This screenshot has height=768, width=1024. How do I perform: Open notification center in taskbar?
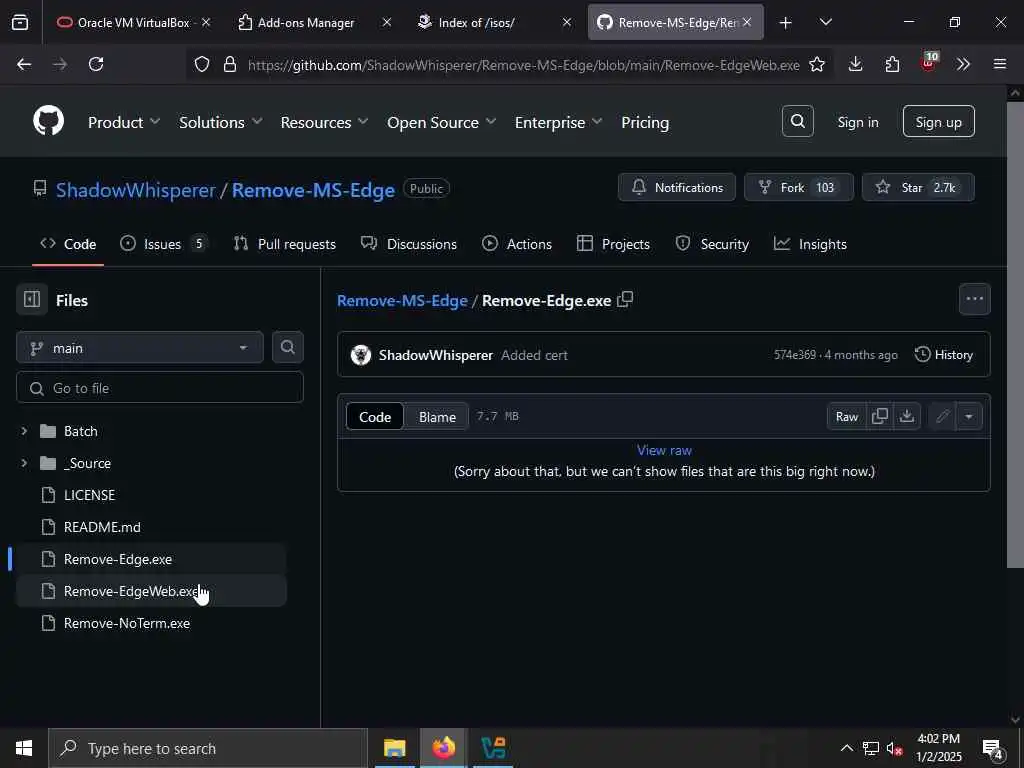(x=993, y=749)
